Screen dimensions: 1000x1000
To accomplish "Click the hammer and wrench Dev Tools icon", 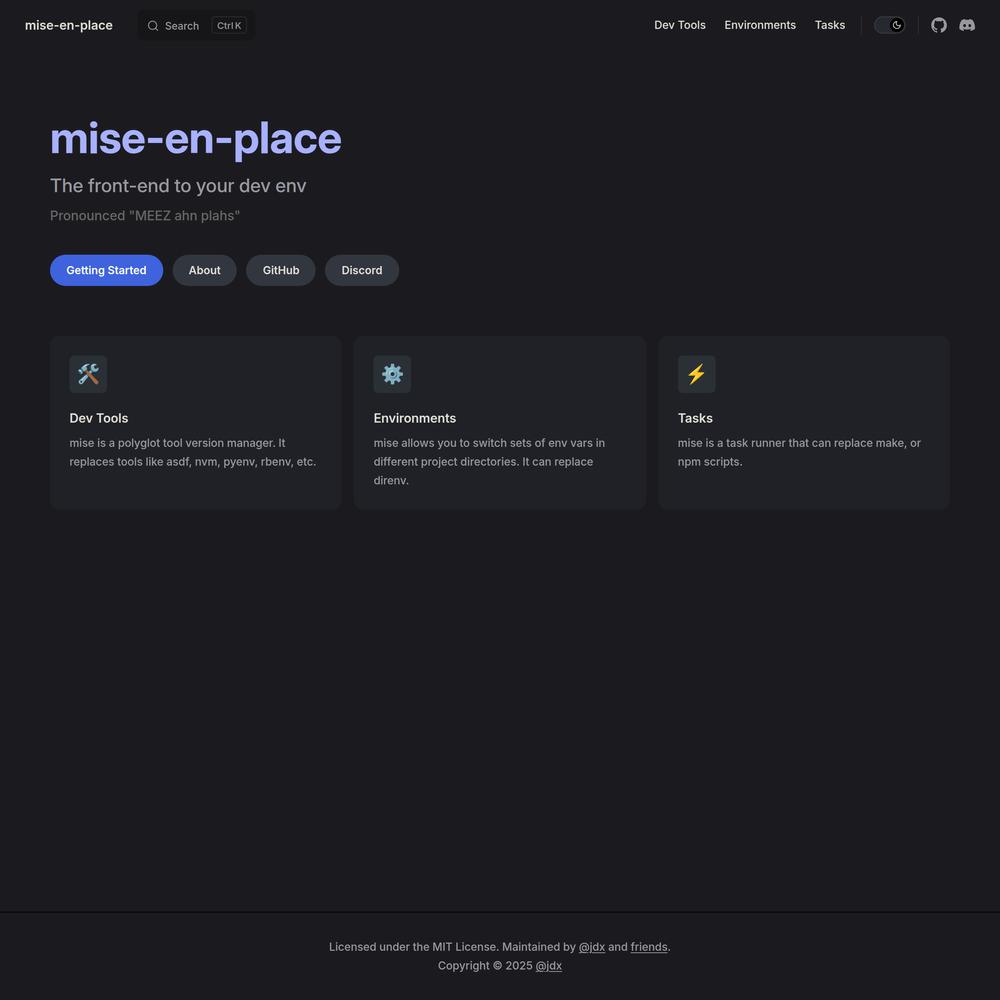I will pyautogui.click(x=88, y=374).
